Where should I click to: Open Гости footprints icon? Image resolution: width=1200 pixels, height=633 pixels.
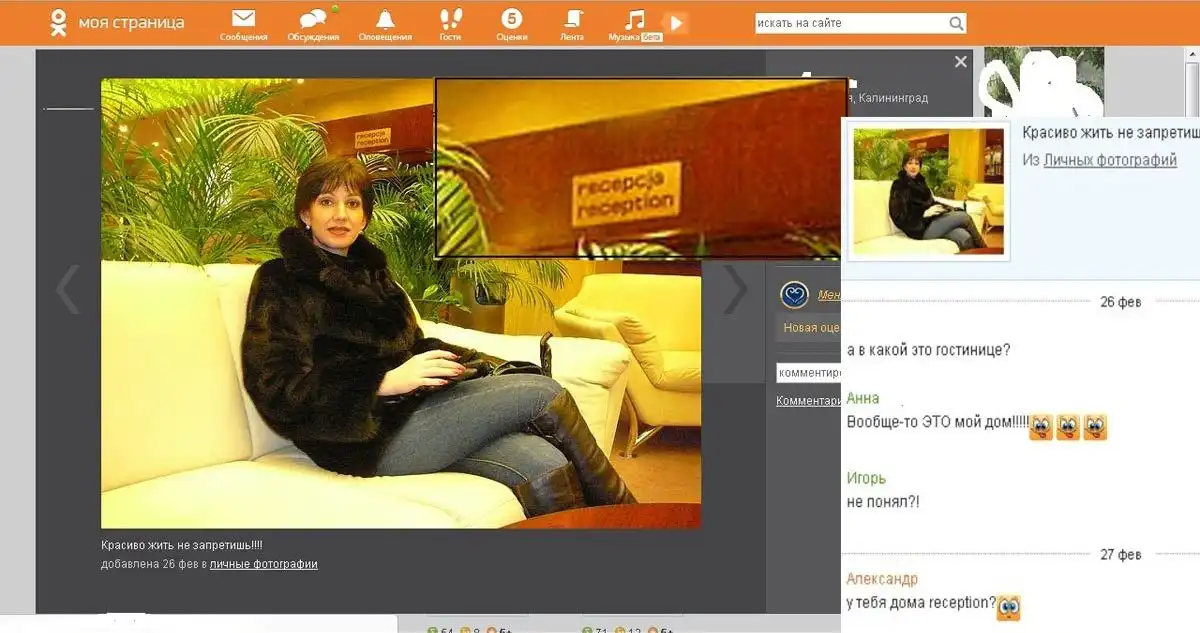point(451,19)
